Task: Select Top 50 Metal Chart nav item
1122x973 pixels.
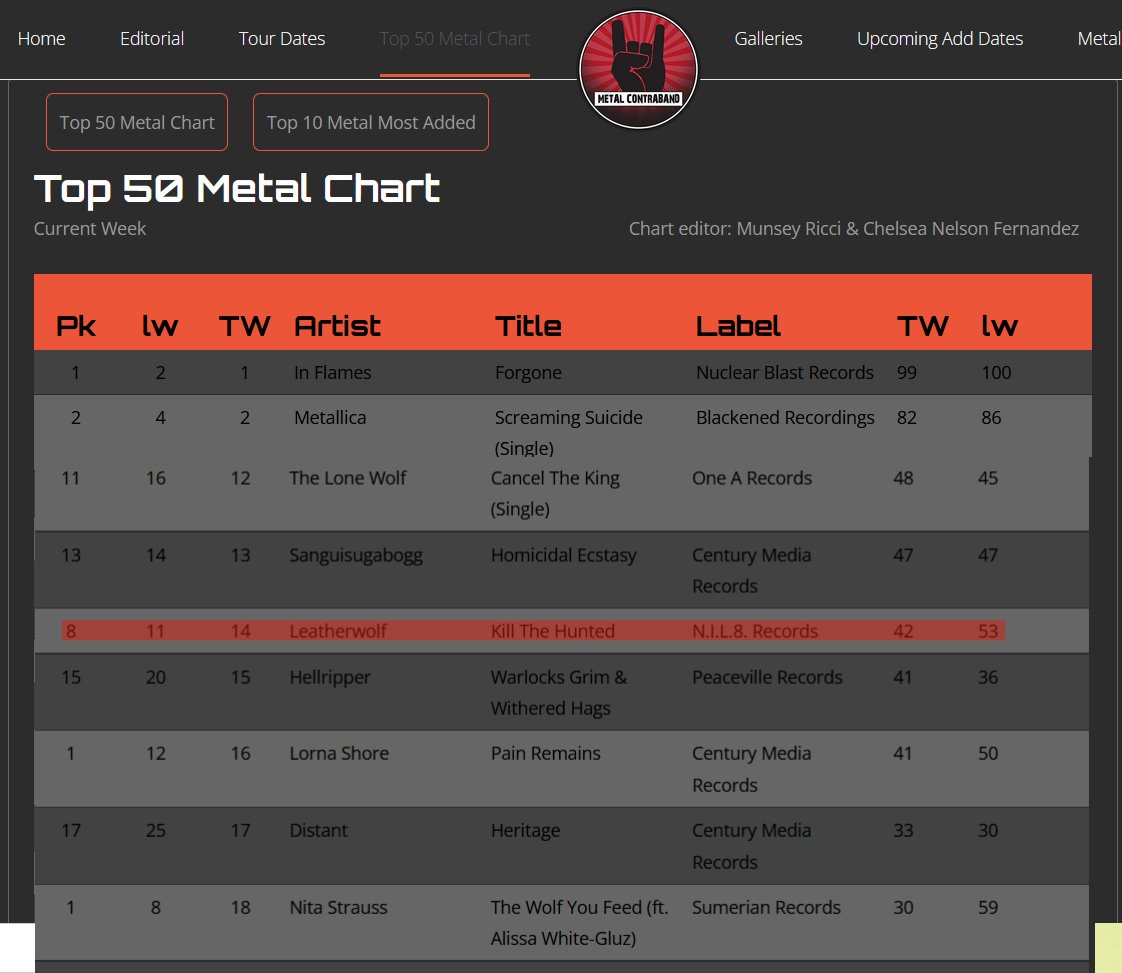Action: [x=454, y=39]
